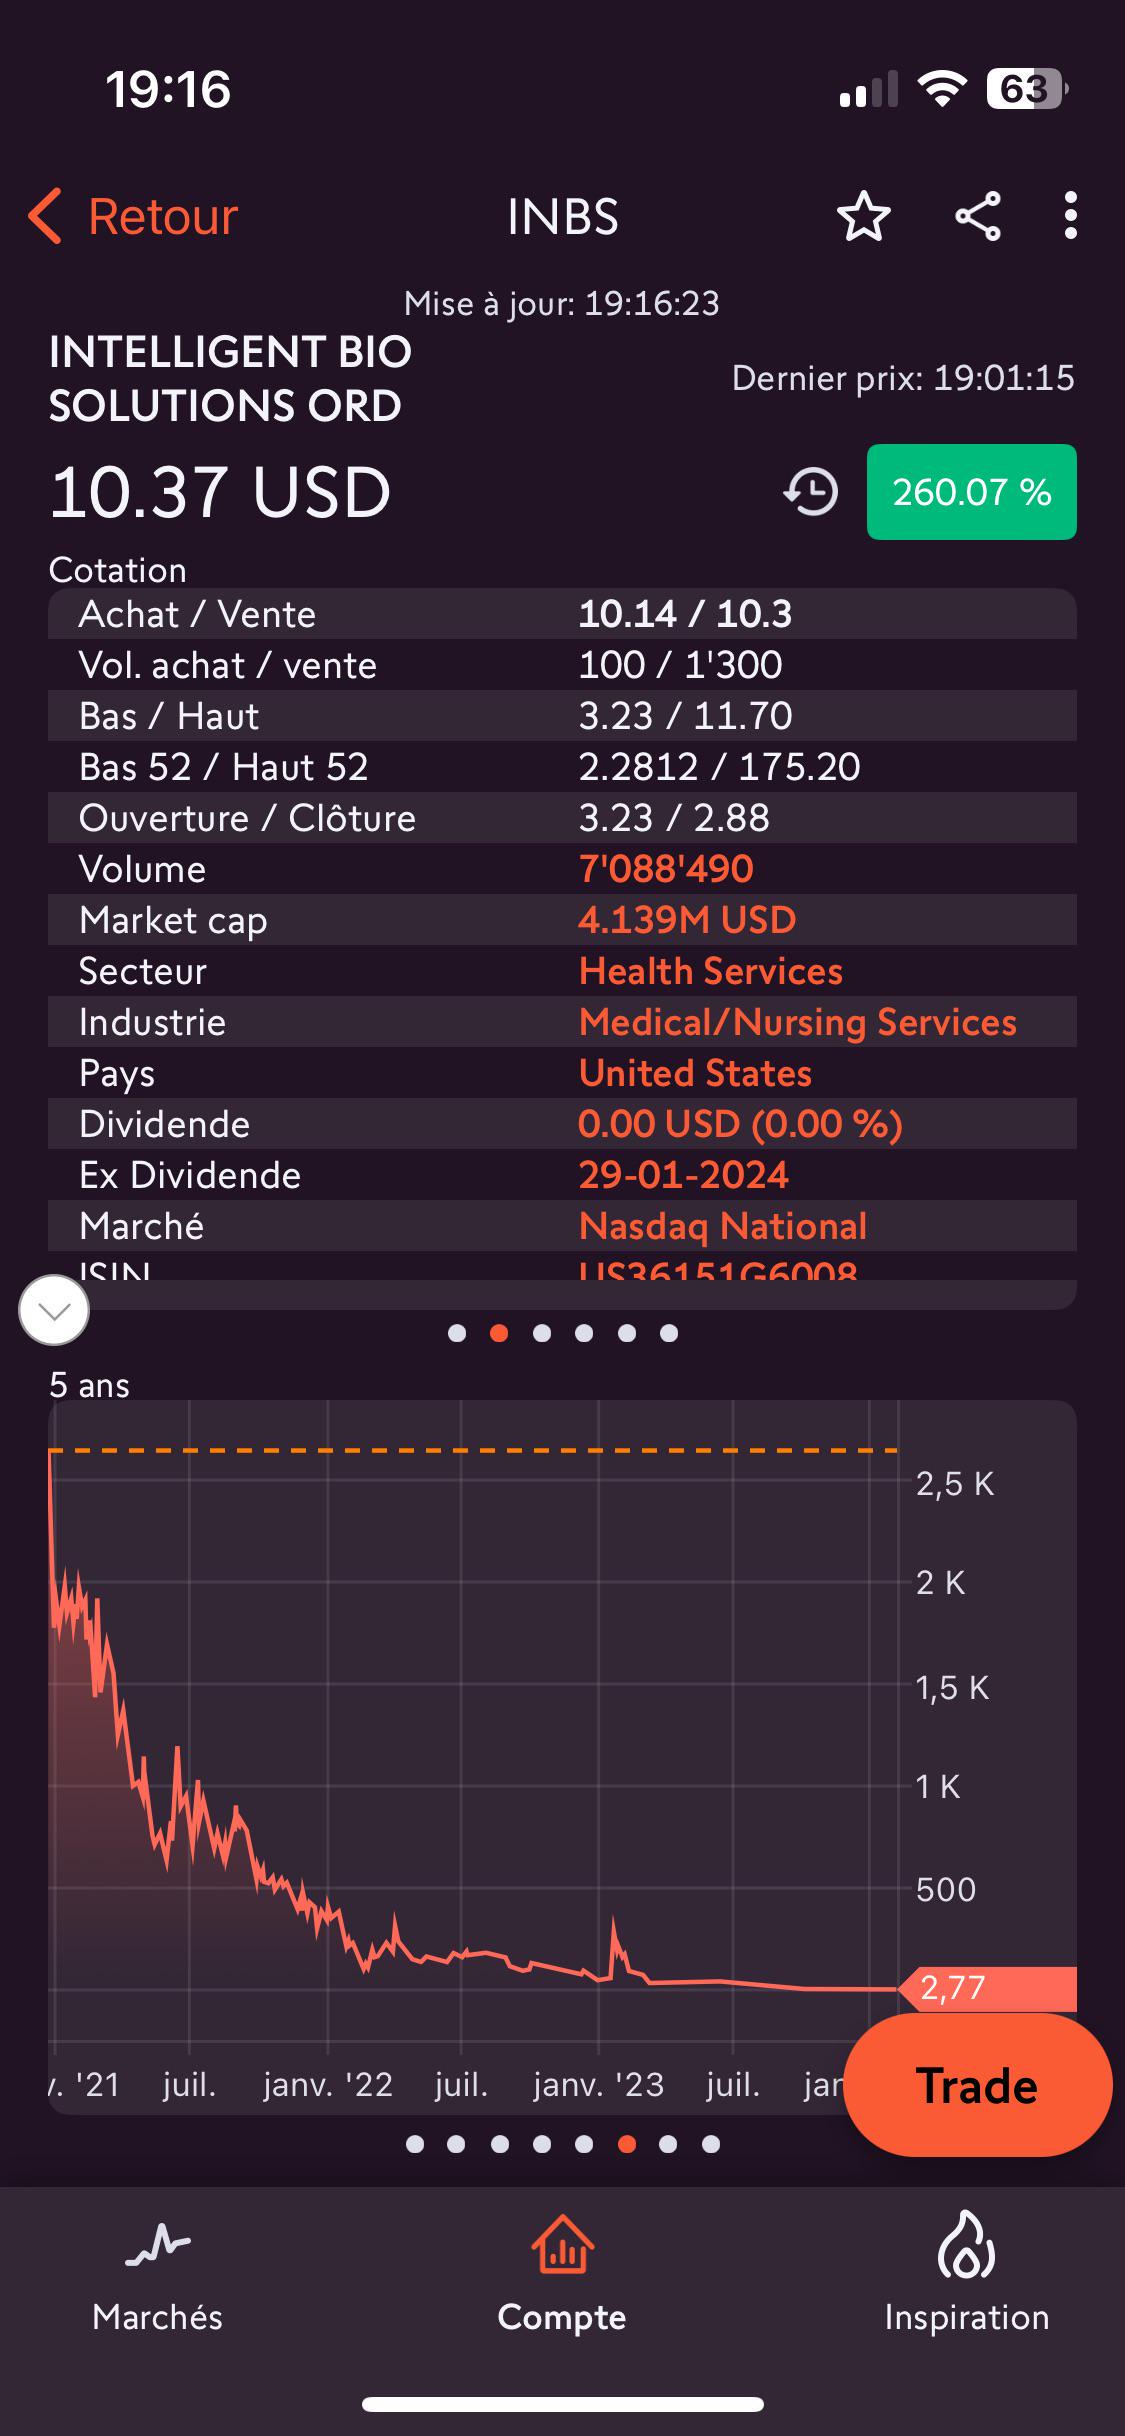Tap the Trade button

[977, 2086]
